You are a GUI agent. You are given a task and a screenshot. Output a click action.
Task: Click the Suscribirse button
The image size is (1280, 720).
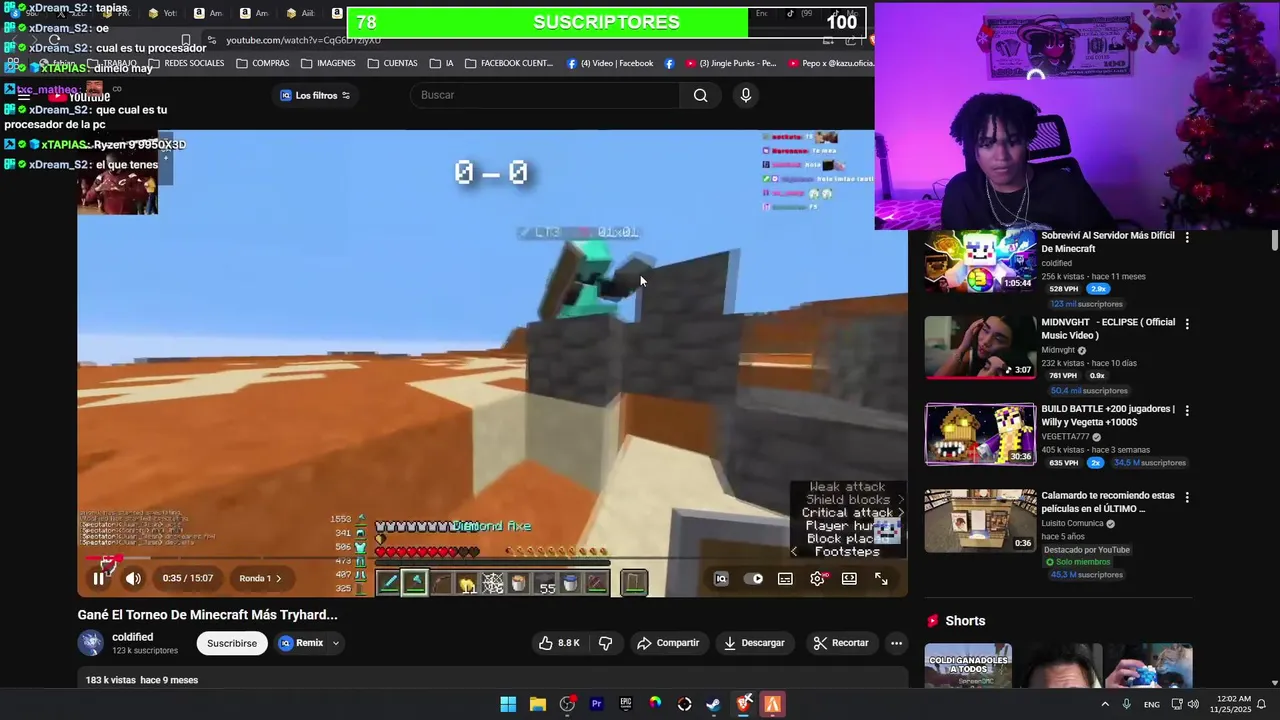click(232, 643)
